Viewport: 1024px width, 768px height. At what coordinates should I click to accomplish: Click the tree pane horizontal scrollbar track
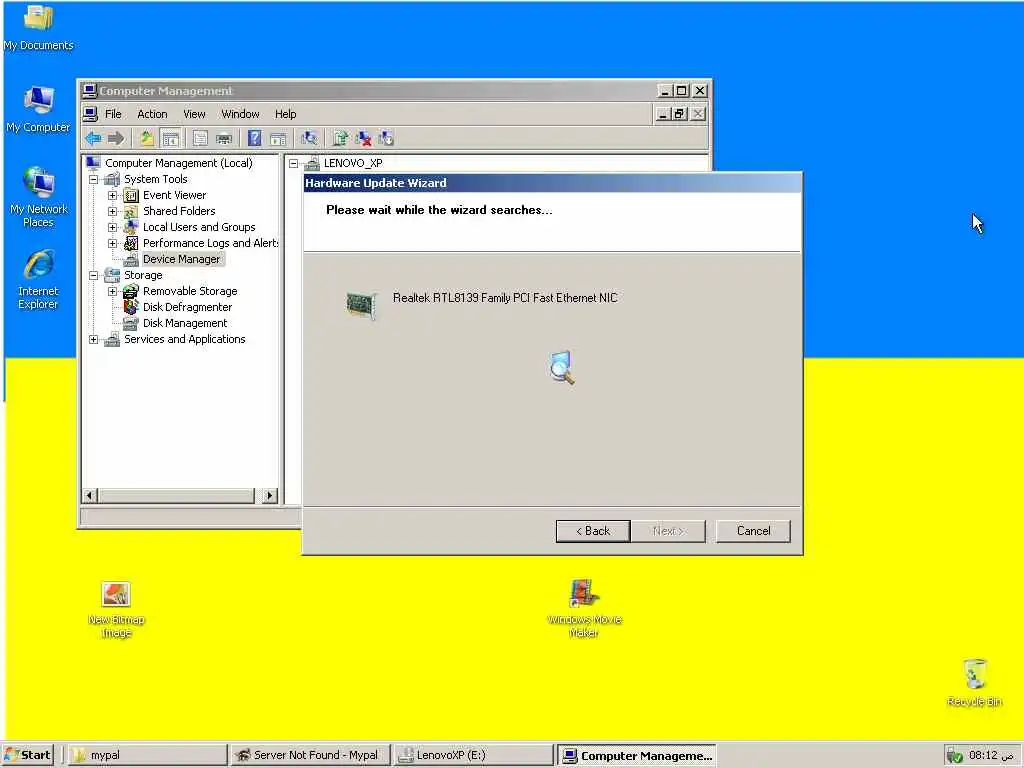tap(176, 496)
